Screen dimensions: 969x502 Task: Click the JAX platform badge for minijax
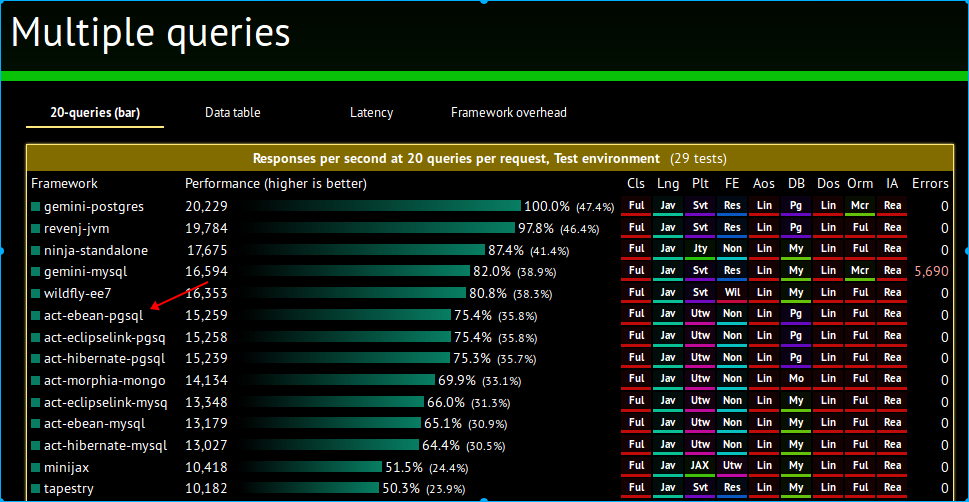(x=700, y=466)
